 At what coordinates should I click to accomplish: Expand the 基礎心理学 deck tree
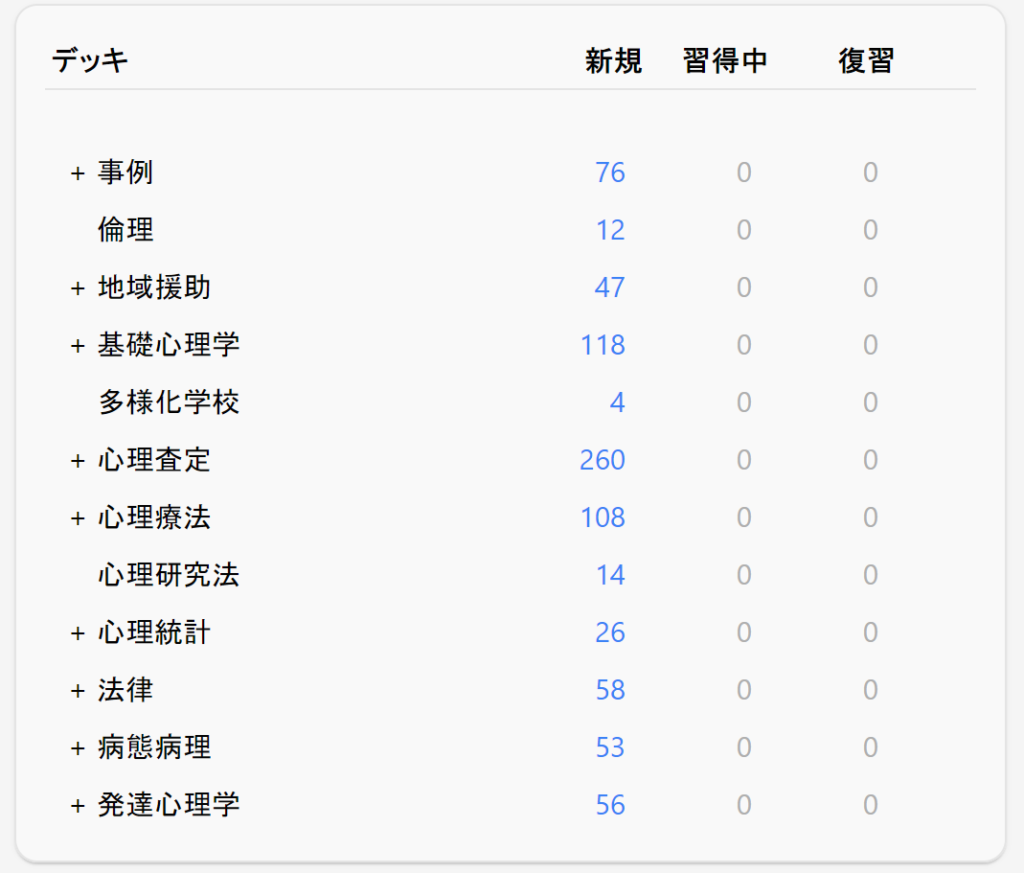(77, 346)
